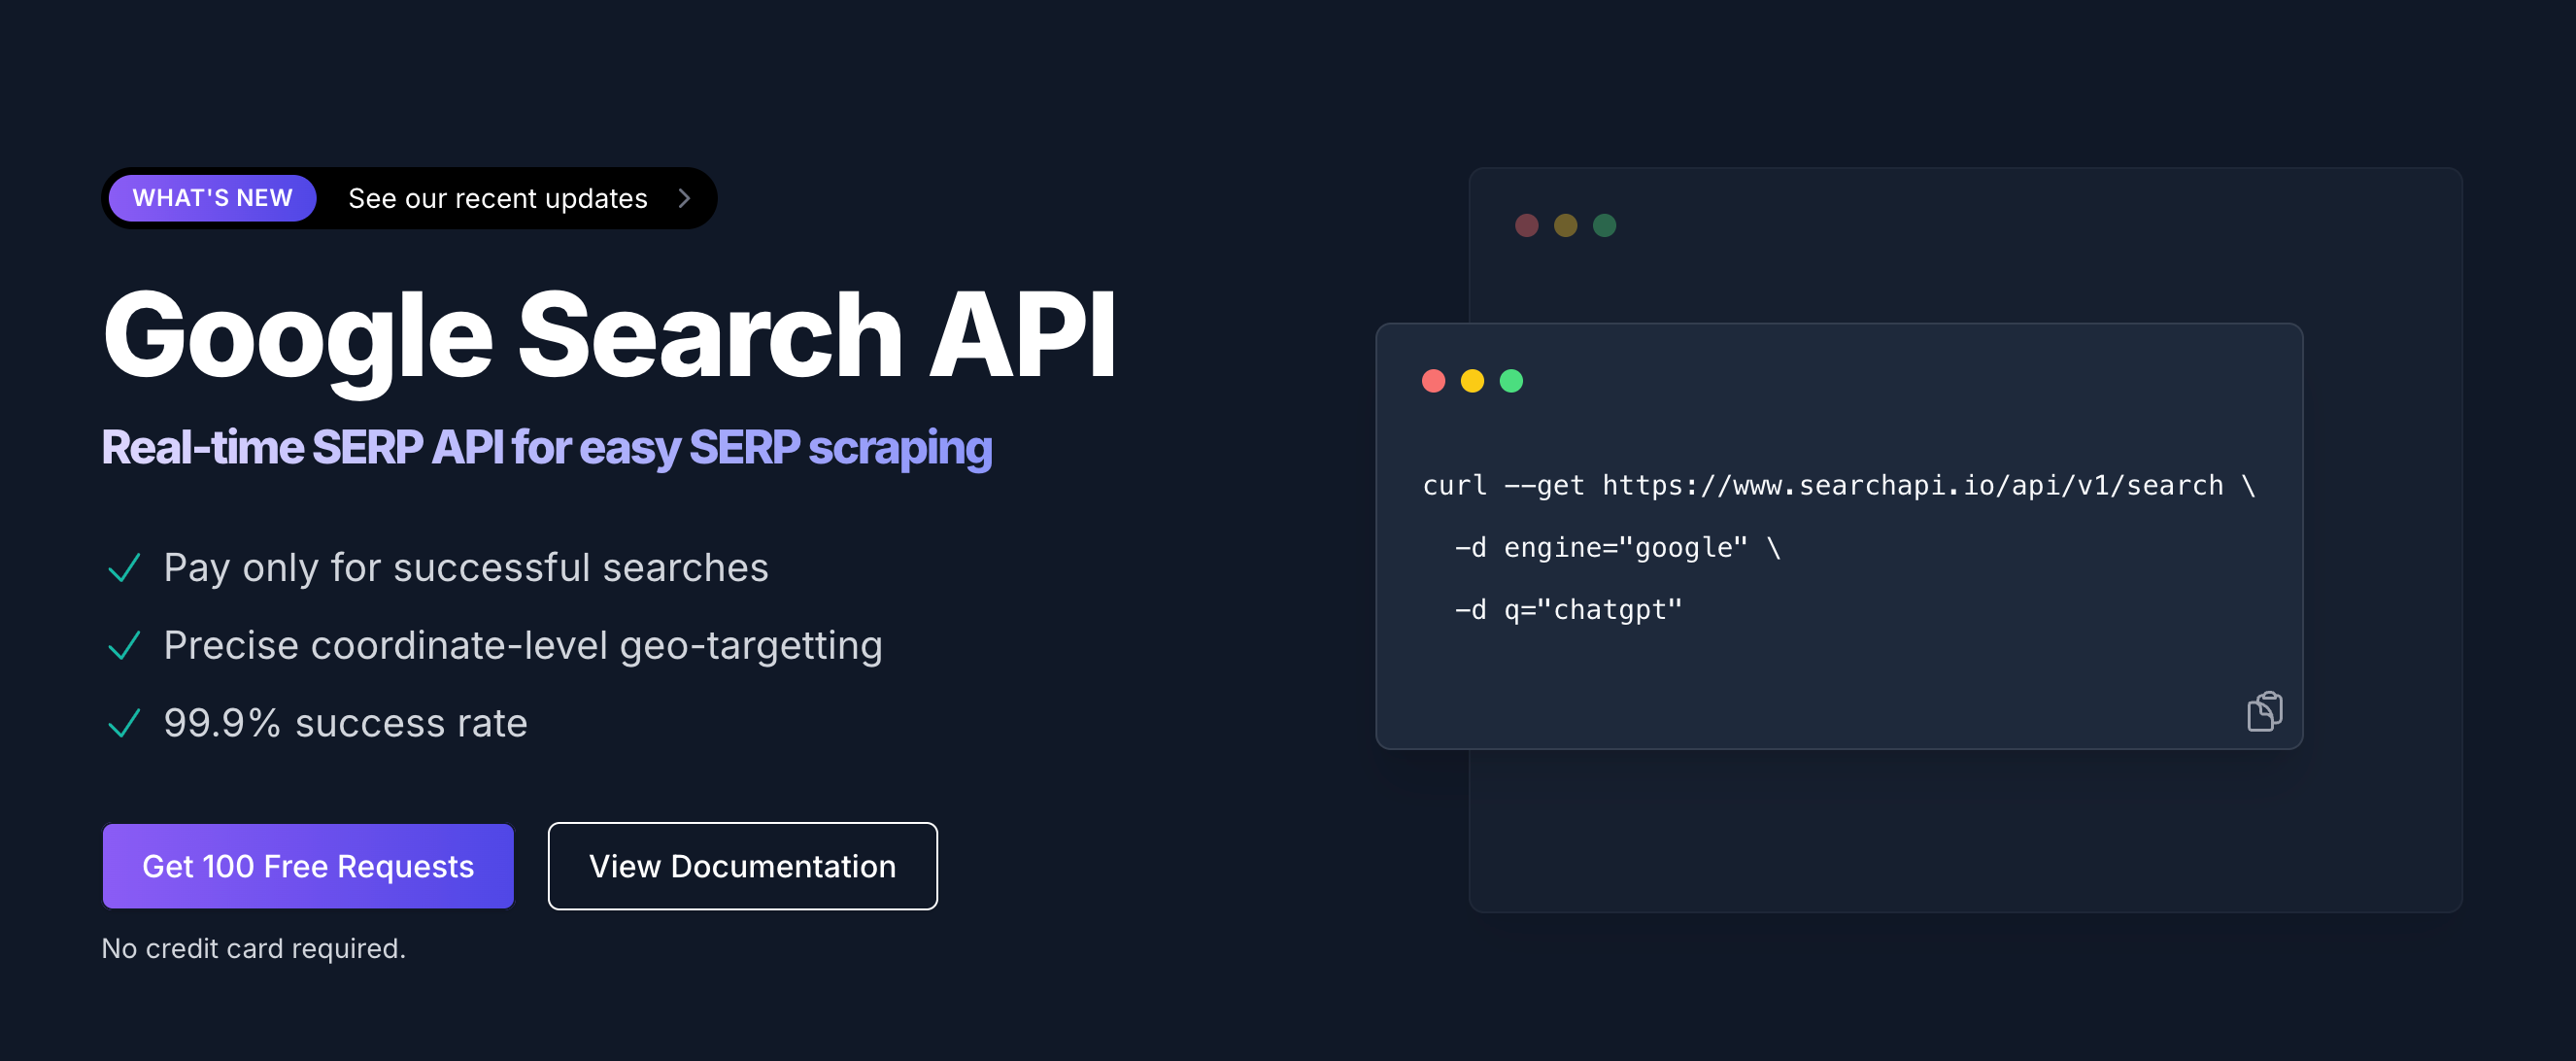Click the dim red dot on back window
Image resolution: width=2576 pixels, height=1061 pixels.
click(1526, 226)
